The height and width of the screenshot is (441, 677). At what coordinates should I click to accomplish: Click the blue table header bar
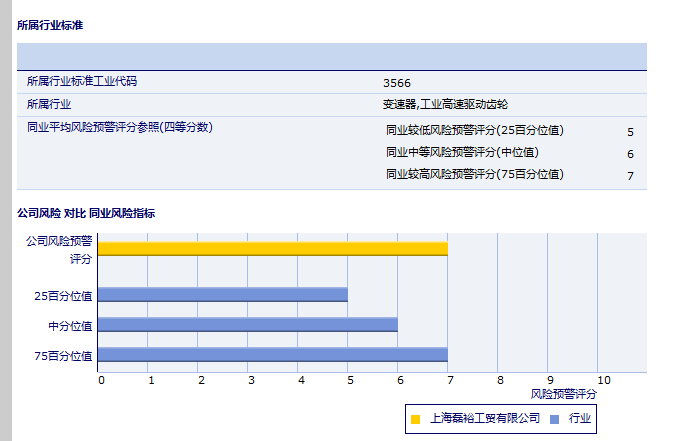331,56
